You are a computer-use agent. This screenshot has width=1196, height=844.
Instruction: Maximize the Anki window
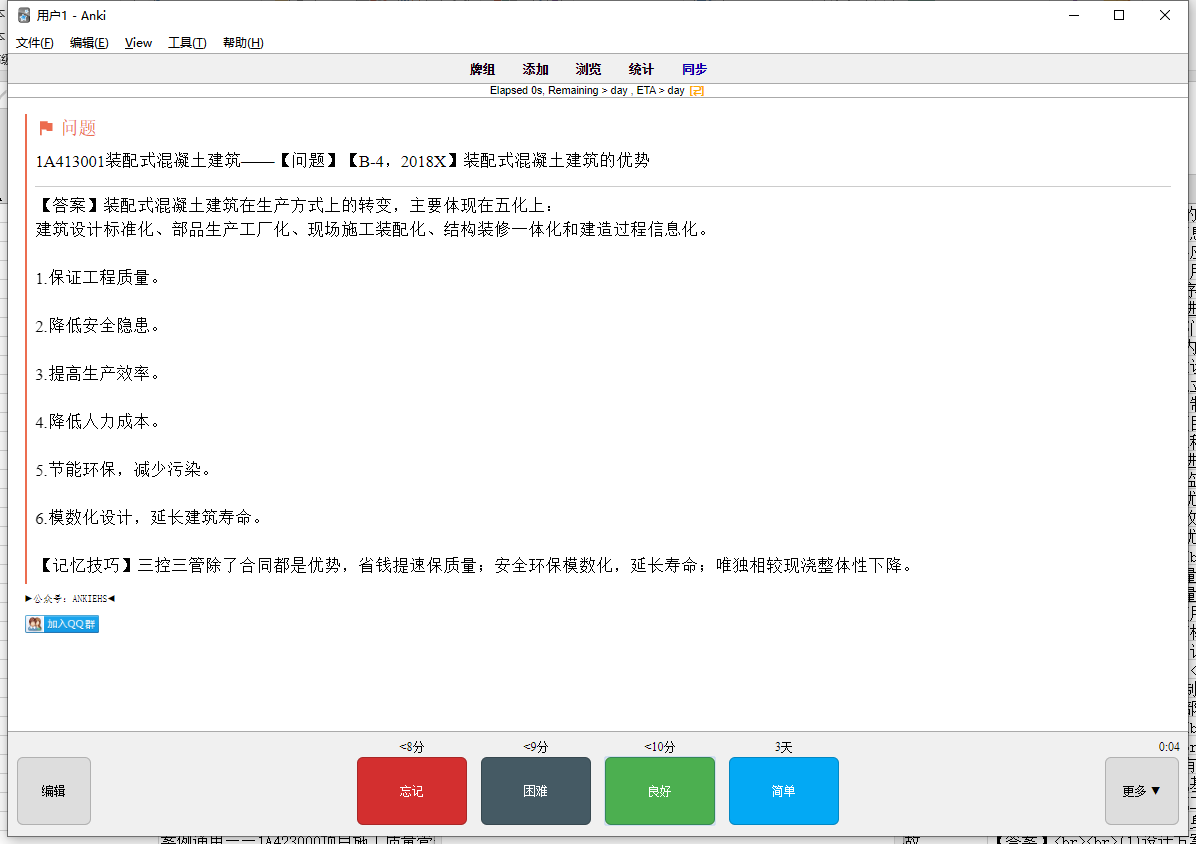1119,15
